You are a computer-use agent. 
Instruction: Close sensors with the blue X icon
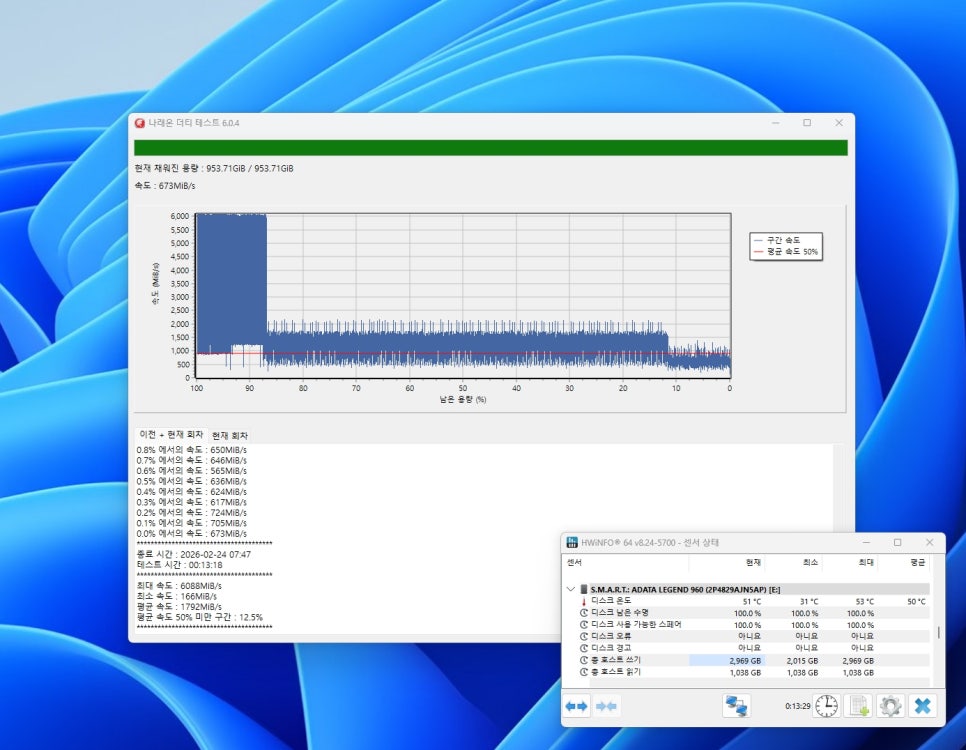[922, 706]
